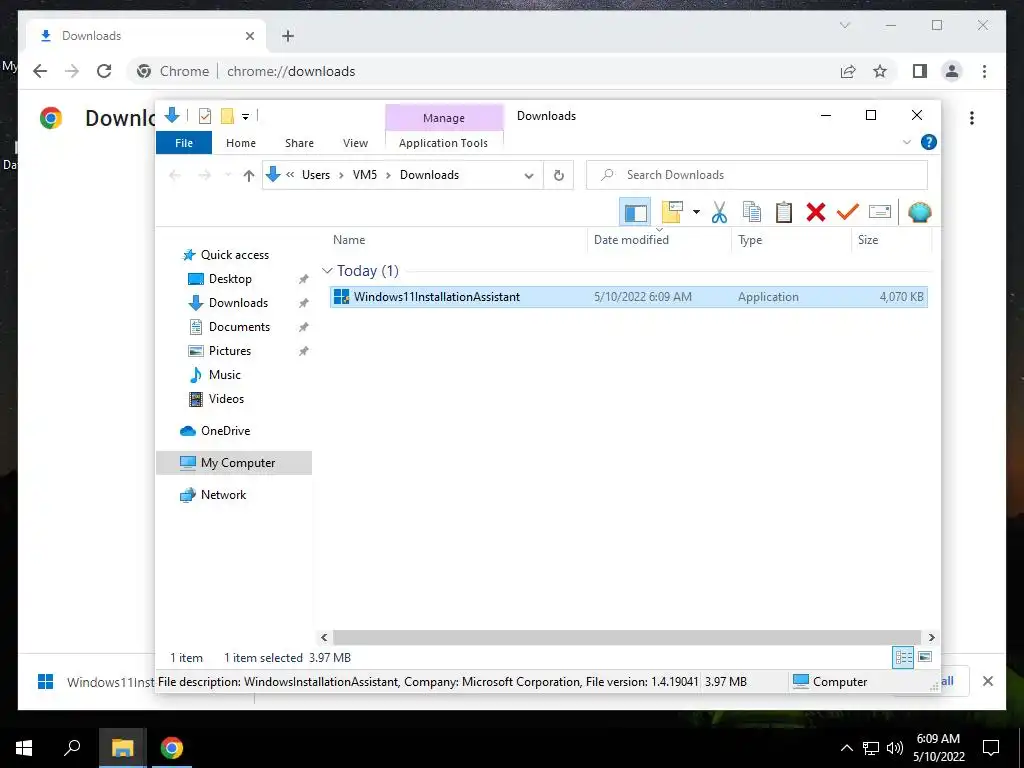Viewport: 1024px width, 768px height.
Task: Open the Home ribbon tab
Action: (x=241, y=143)
